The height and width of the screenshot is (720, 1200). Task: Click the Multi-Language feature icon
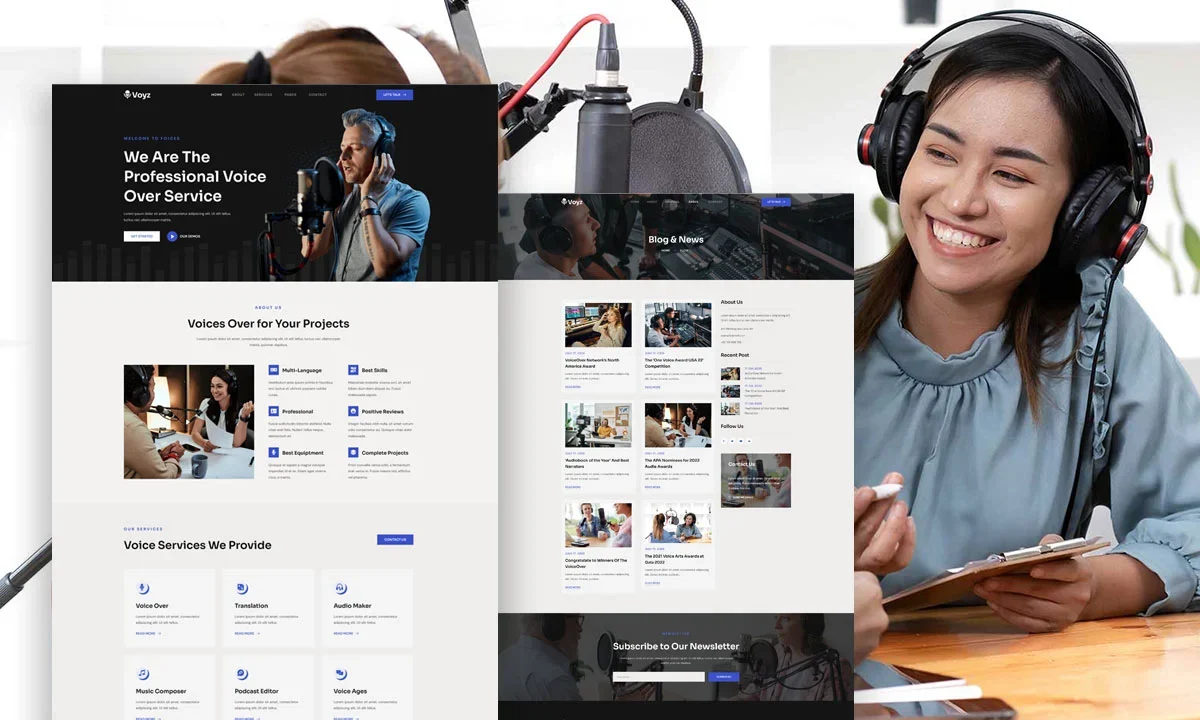coord(274,370)
